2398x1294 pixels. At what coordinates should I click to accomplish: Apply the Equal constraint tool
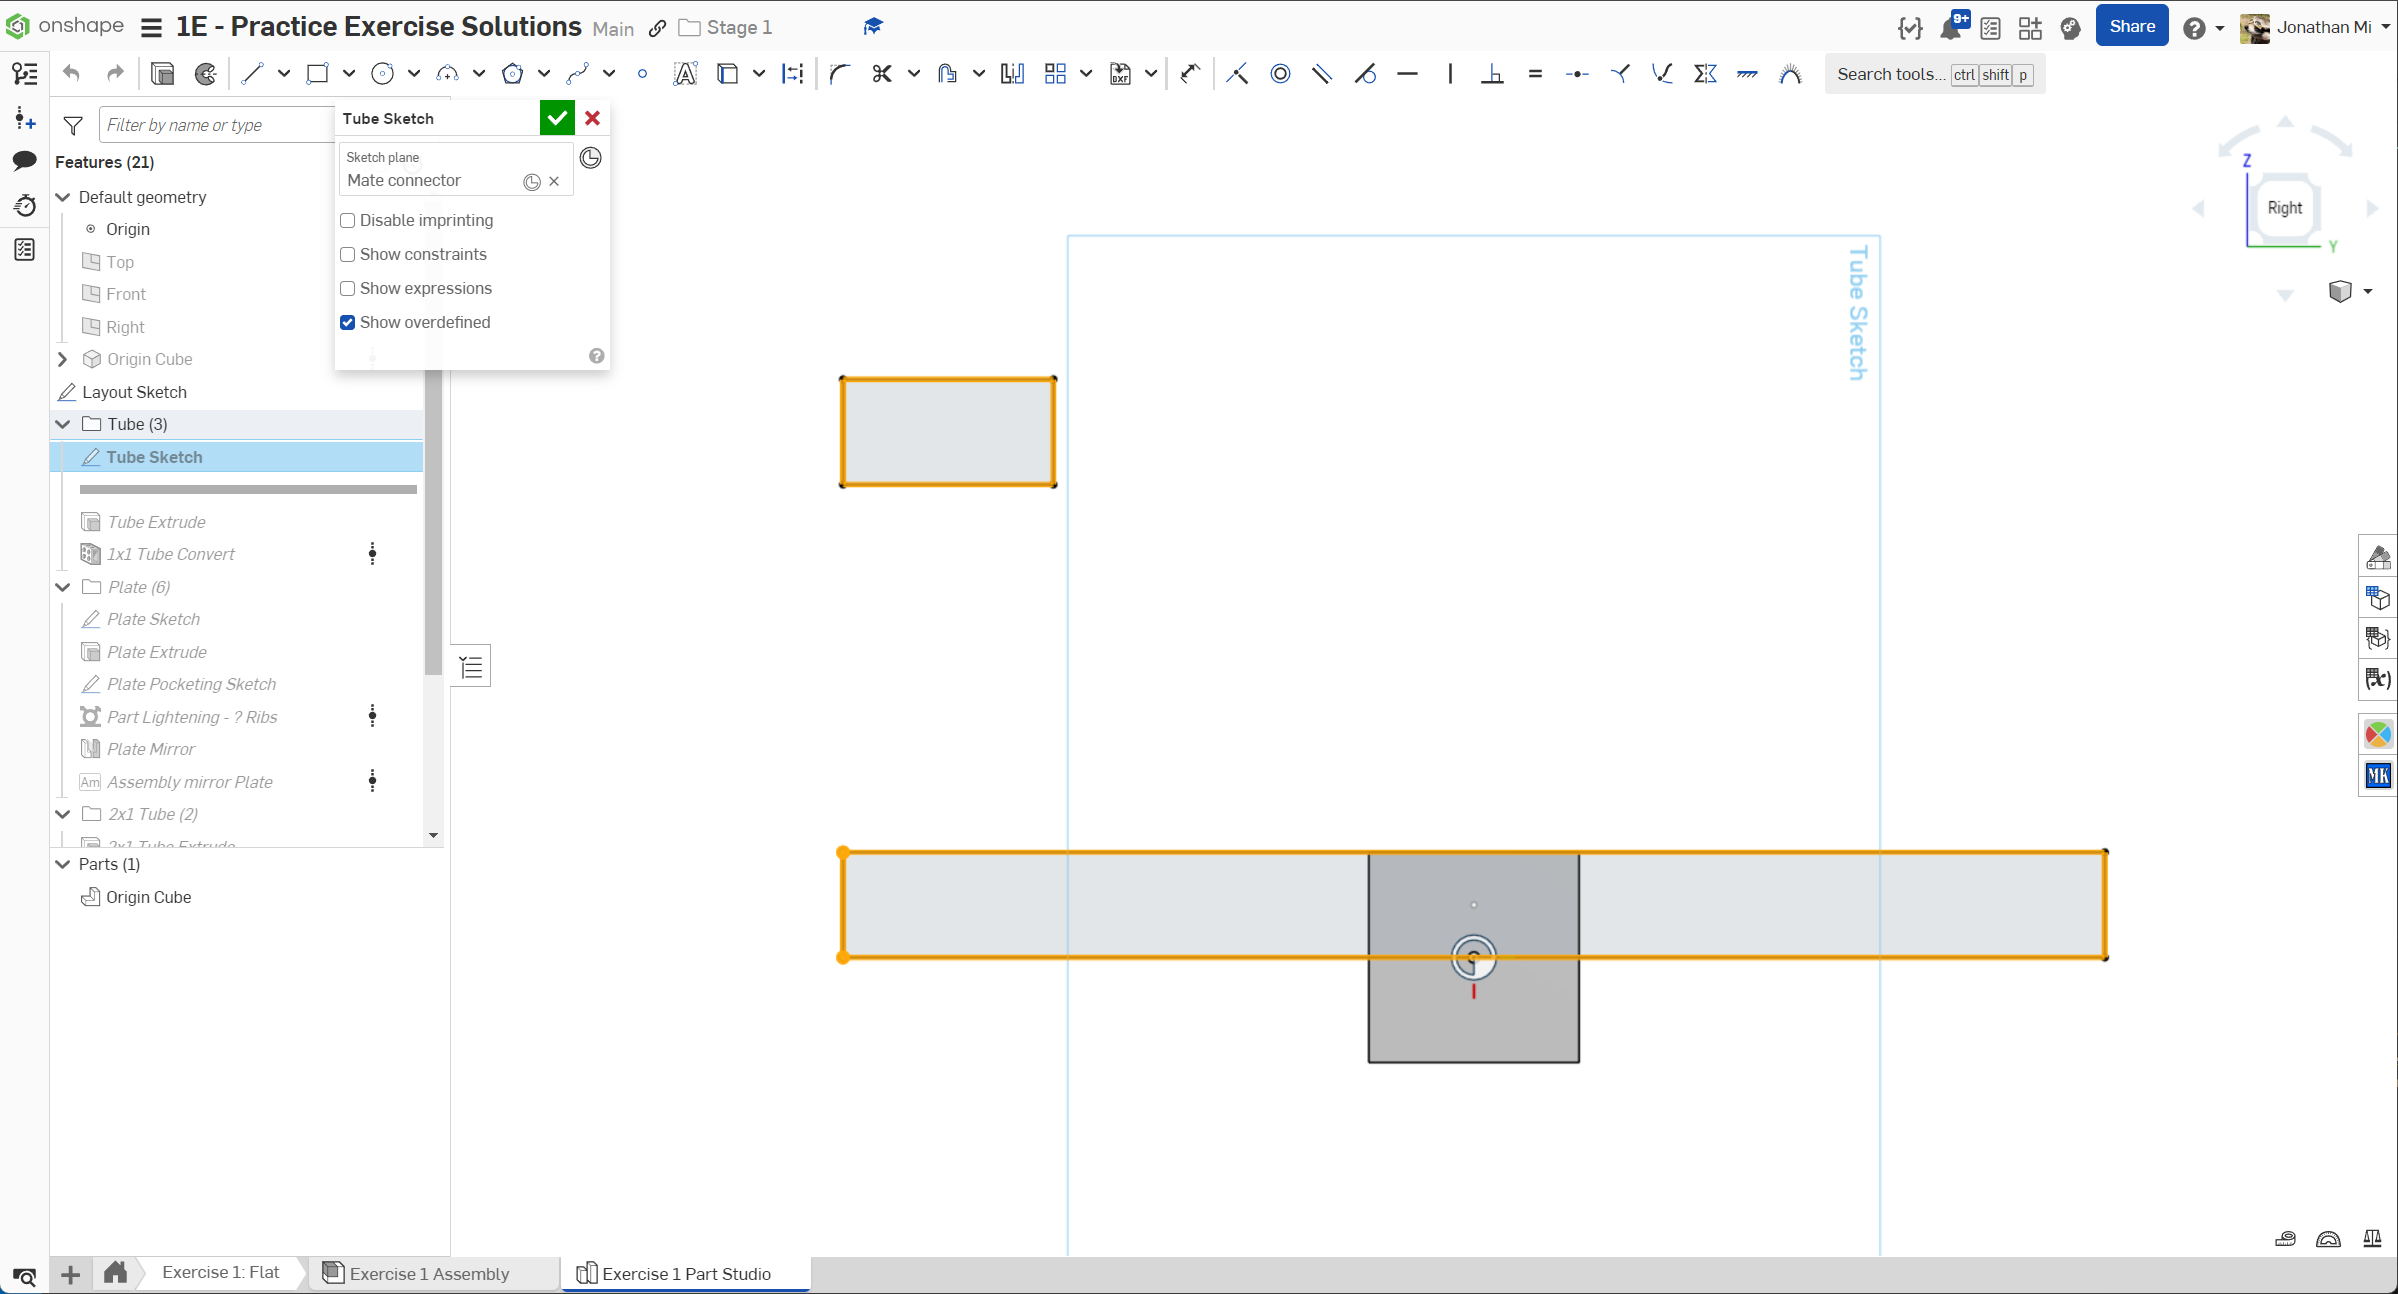click(x=1535, y=73)
